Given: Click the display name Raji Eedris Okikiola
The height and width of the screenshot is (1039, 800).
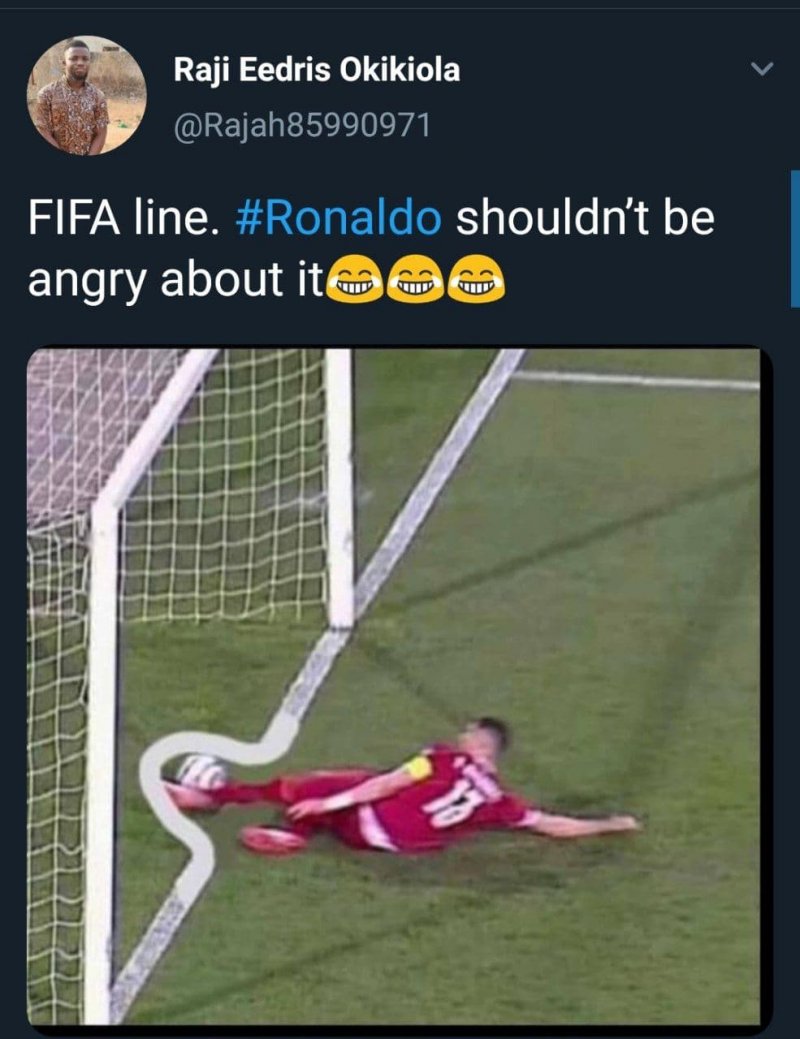Looking at the screenshot, I should click(317, 70).
